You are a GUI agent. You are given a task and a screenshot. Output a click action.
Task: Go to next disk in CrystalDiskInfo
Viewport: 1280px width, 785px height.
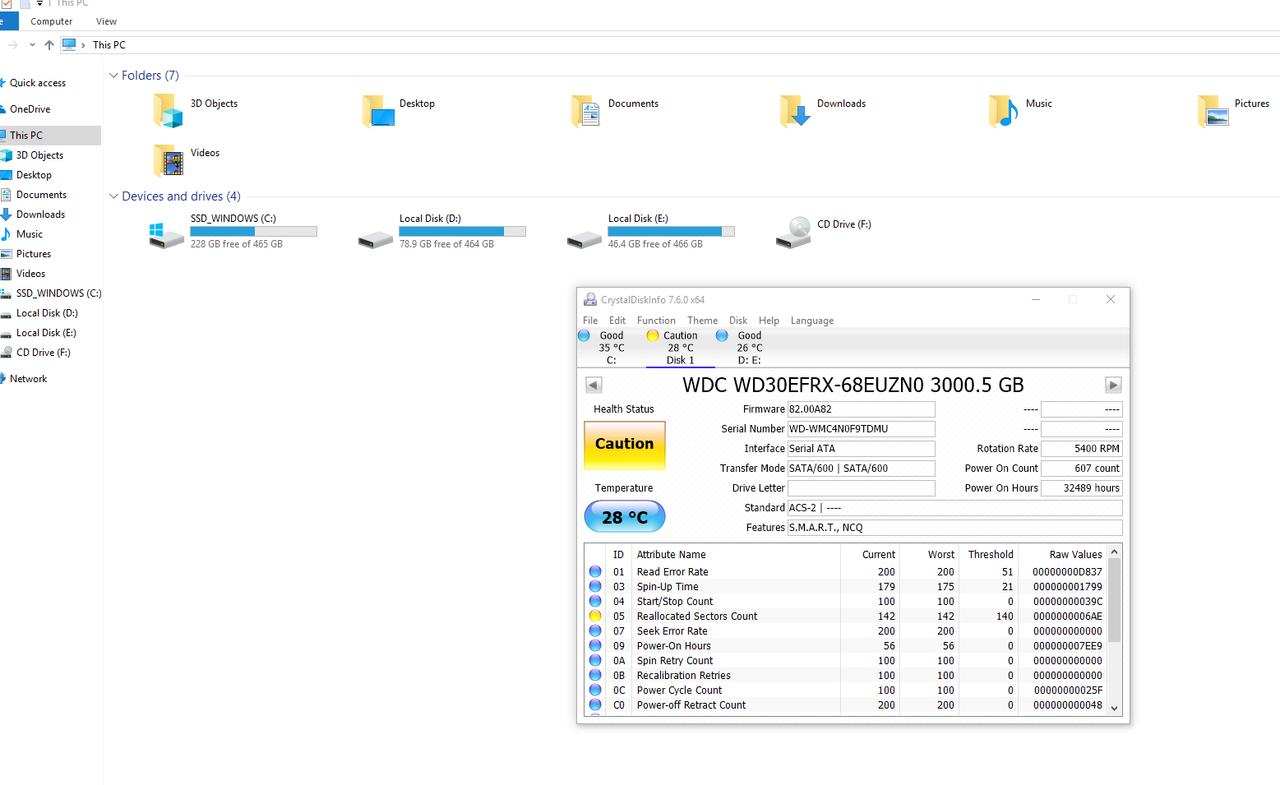pos(1113,385)
